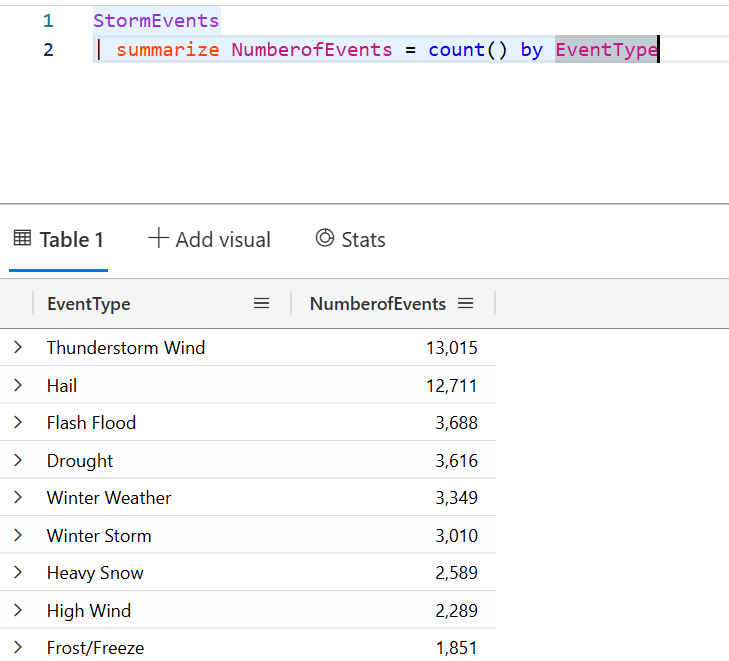Select the Heavy Snow cell

point(95,573)
